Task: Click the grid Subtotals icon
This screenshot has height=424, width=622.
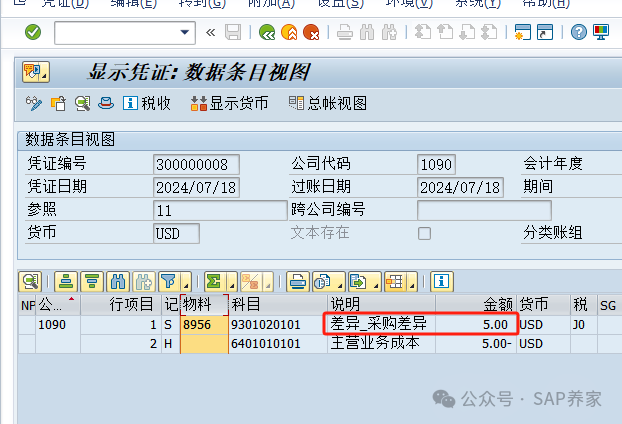Action: click(x=250, y=282)
